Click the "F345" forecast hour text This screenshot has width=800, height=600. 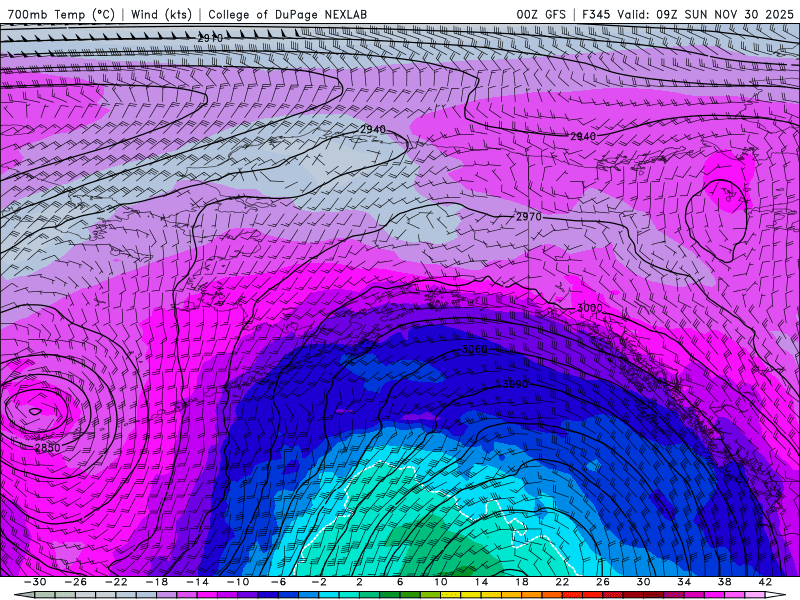[x=595, y=14]
